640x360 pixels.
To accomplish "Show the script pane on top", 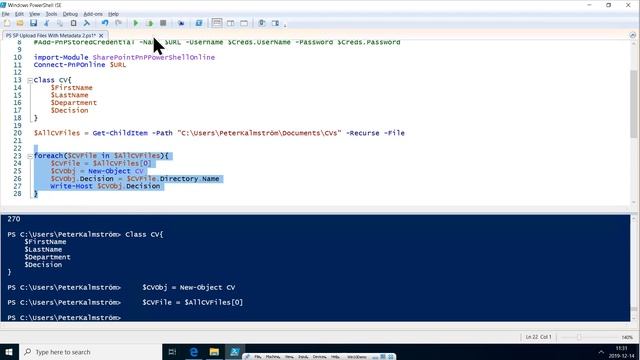I will (217, 23).
